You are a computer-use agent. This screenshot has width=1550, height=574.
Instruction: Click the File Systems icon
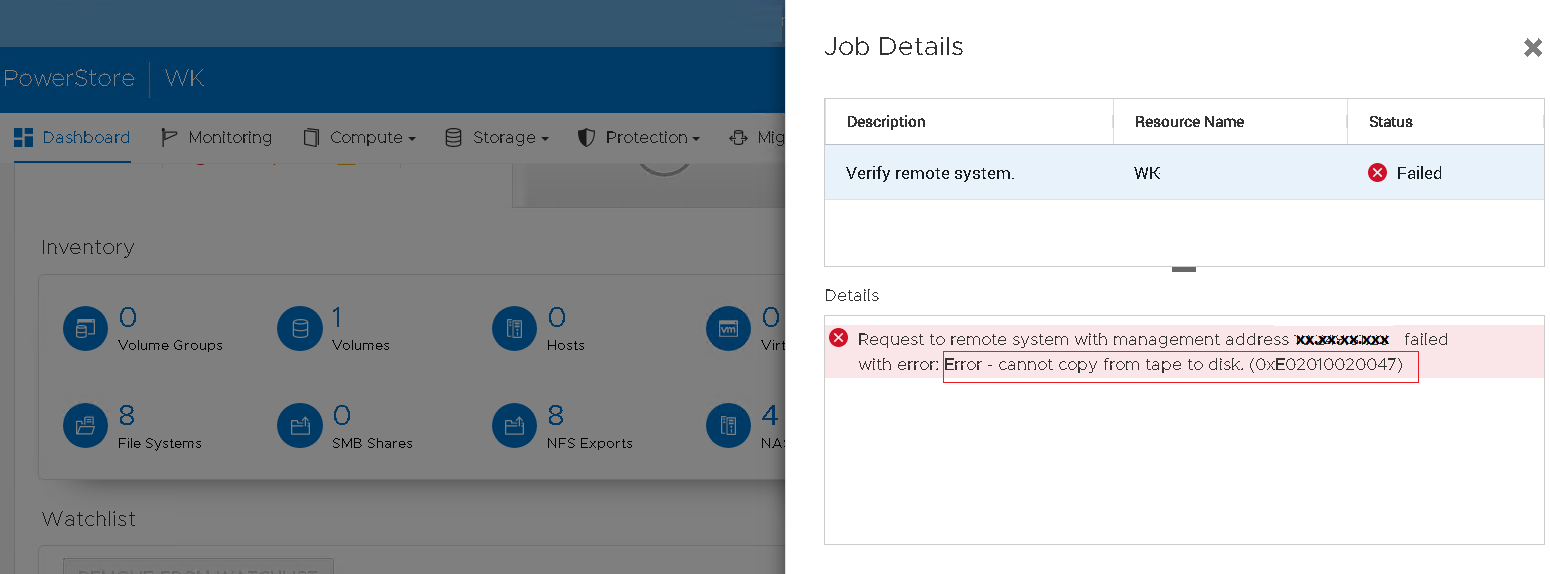[x=84, y=426]
